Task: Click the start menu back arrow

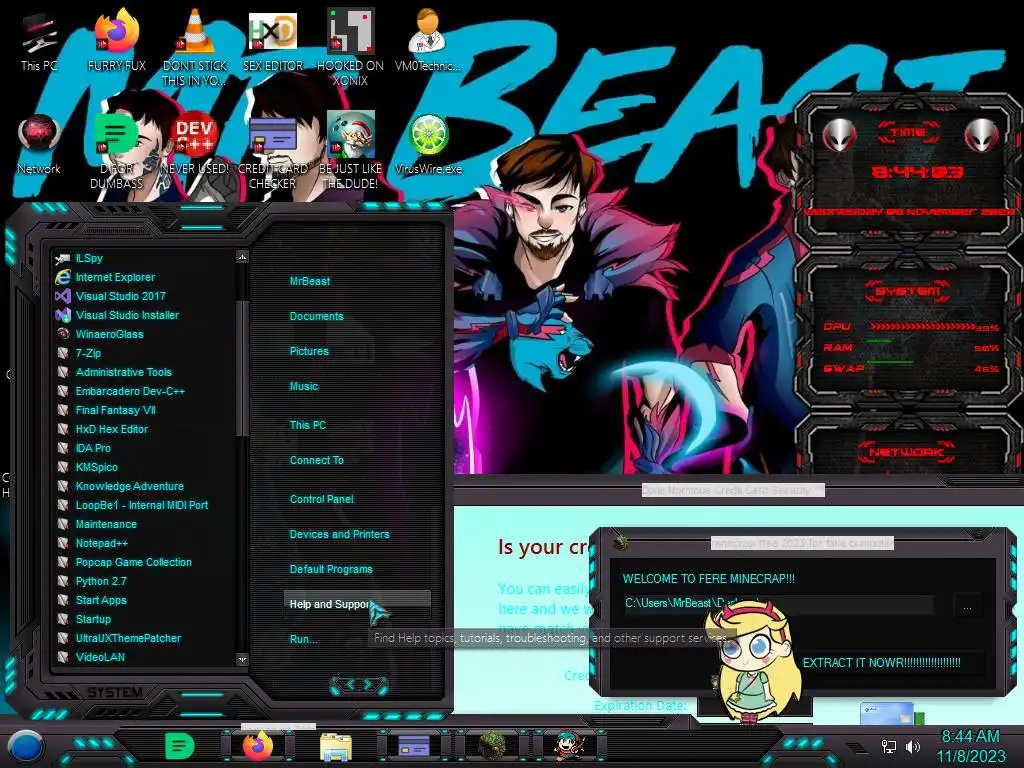Action: point(350,684)
